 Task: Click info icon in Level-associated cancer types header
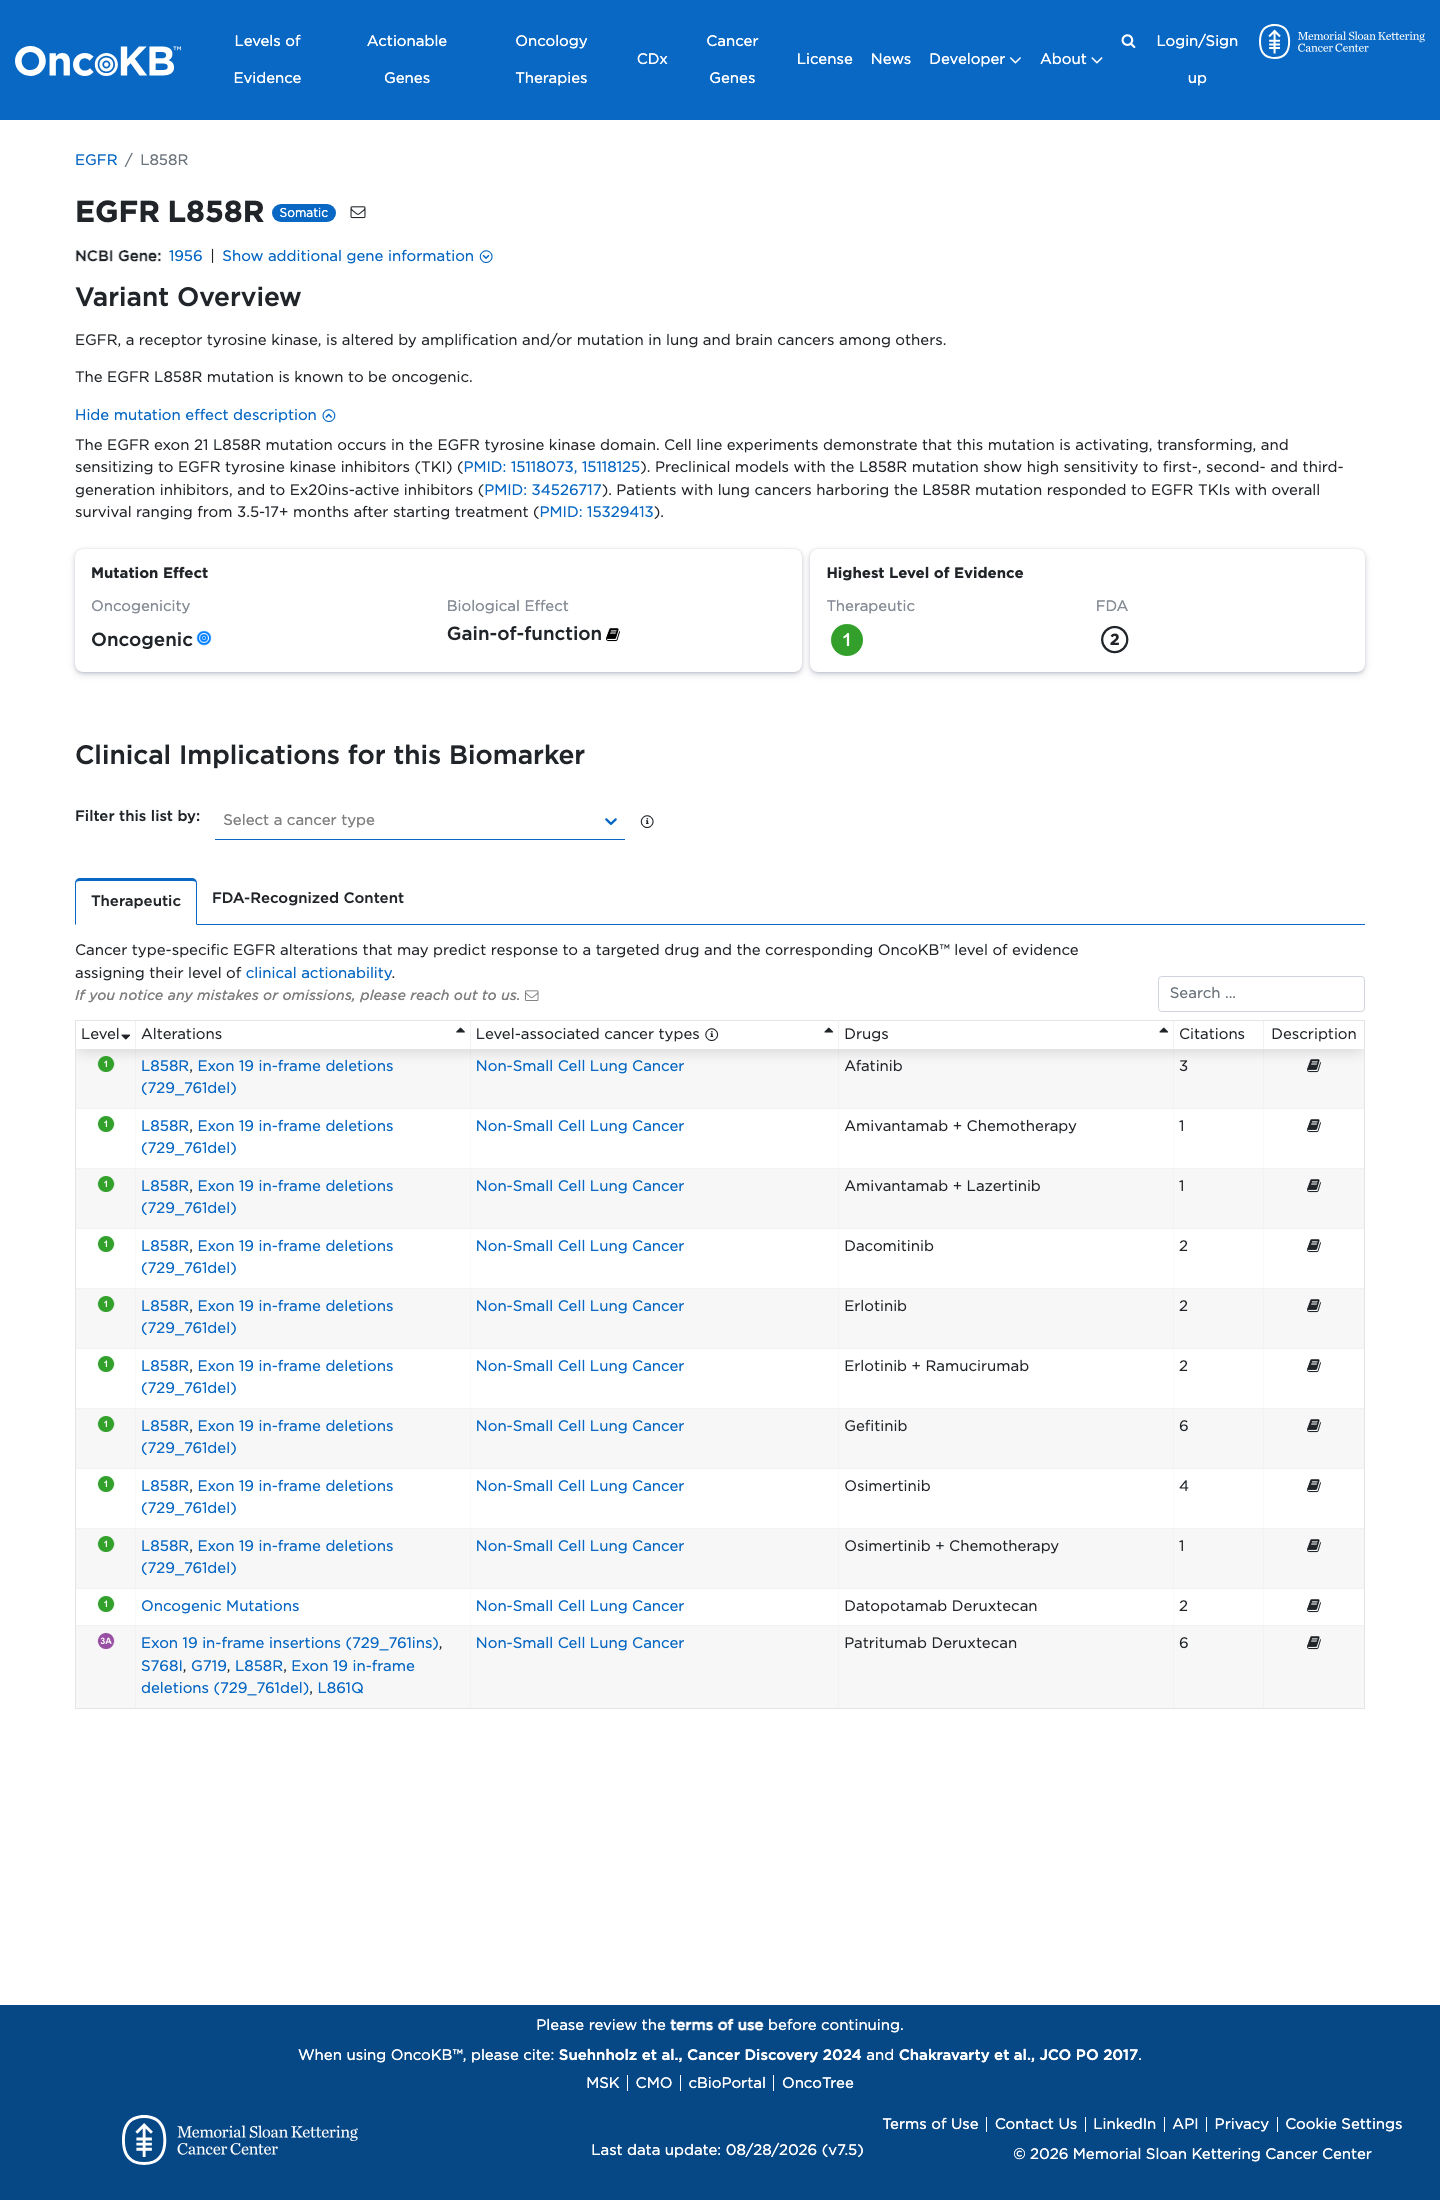point(712,1034)
